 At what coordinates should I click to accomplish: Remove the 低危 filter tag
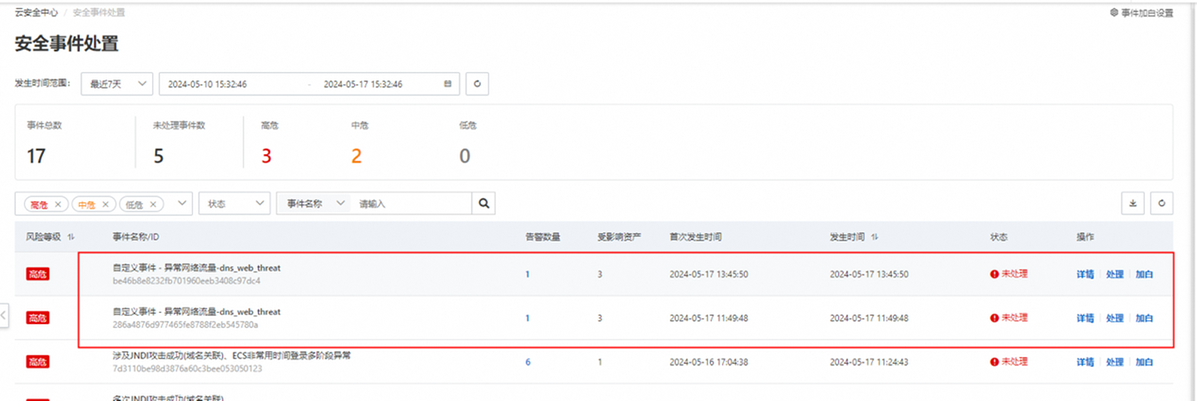152,204
